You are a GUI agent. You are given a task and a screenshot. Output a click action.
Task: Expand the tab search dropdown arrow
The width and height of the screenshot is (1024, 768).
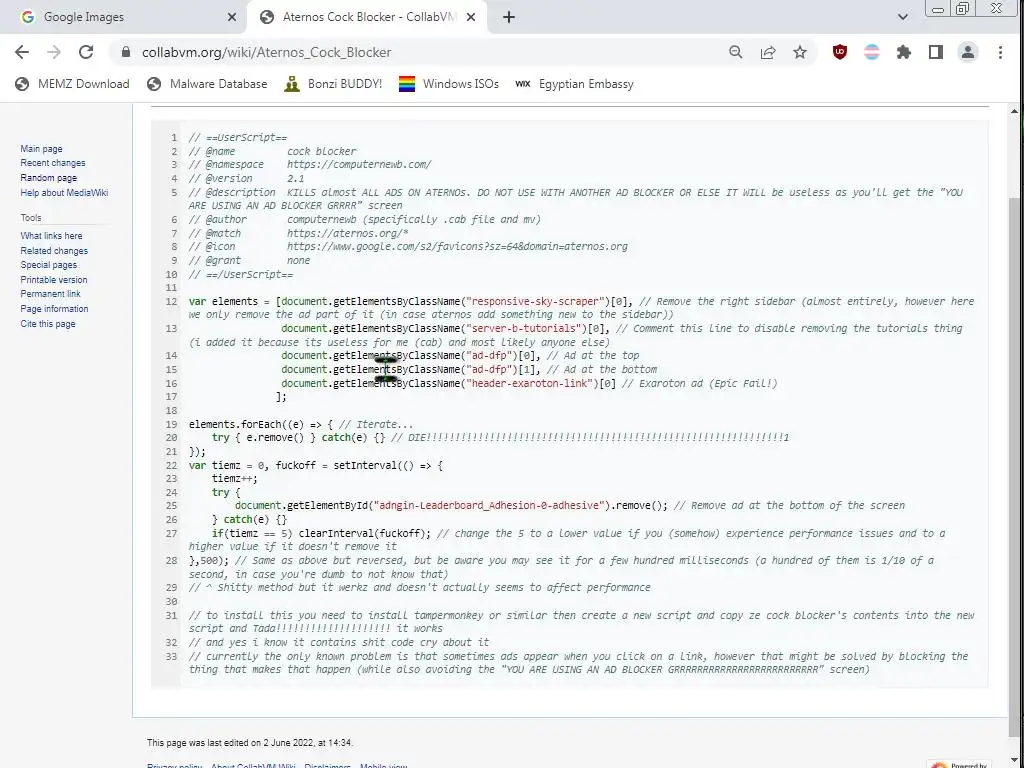click(903, 17)
